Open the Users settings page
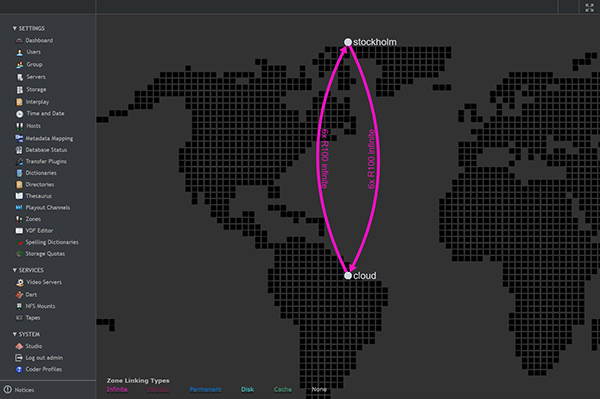Viewport: 600px width, 399px height. [x=33, y=52]
